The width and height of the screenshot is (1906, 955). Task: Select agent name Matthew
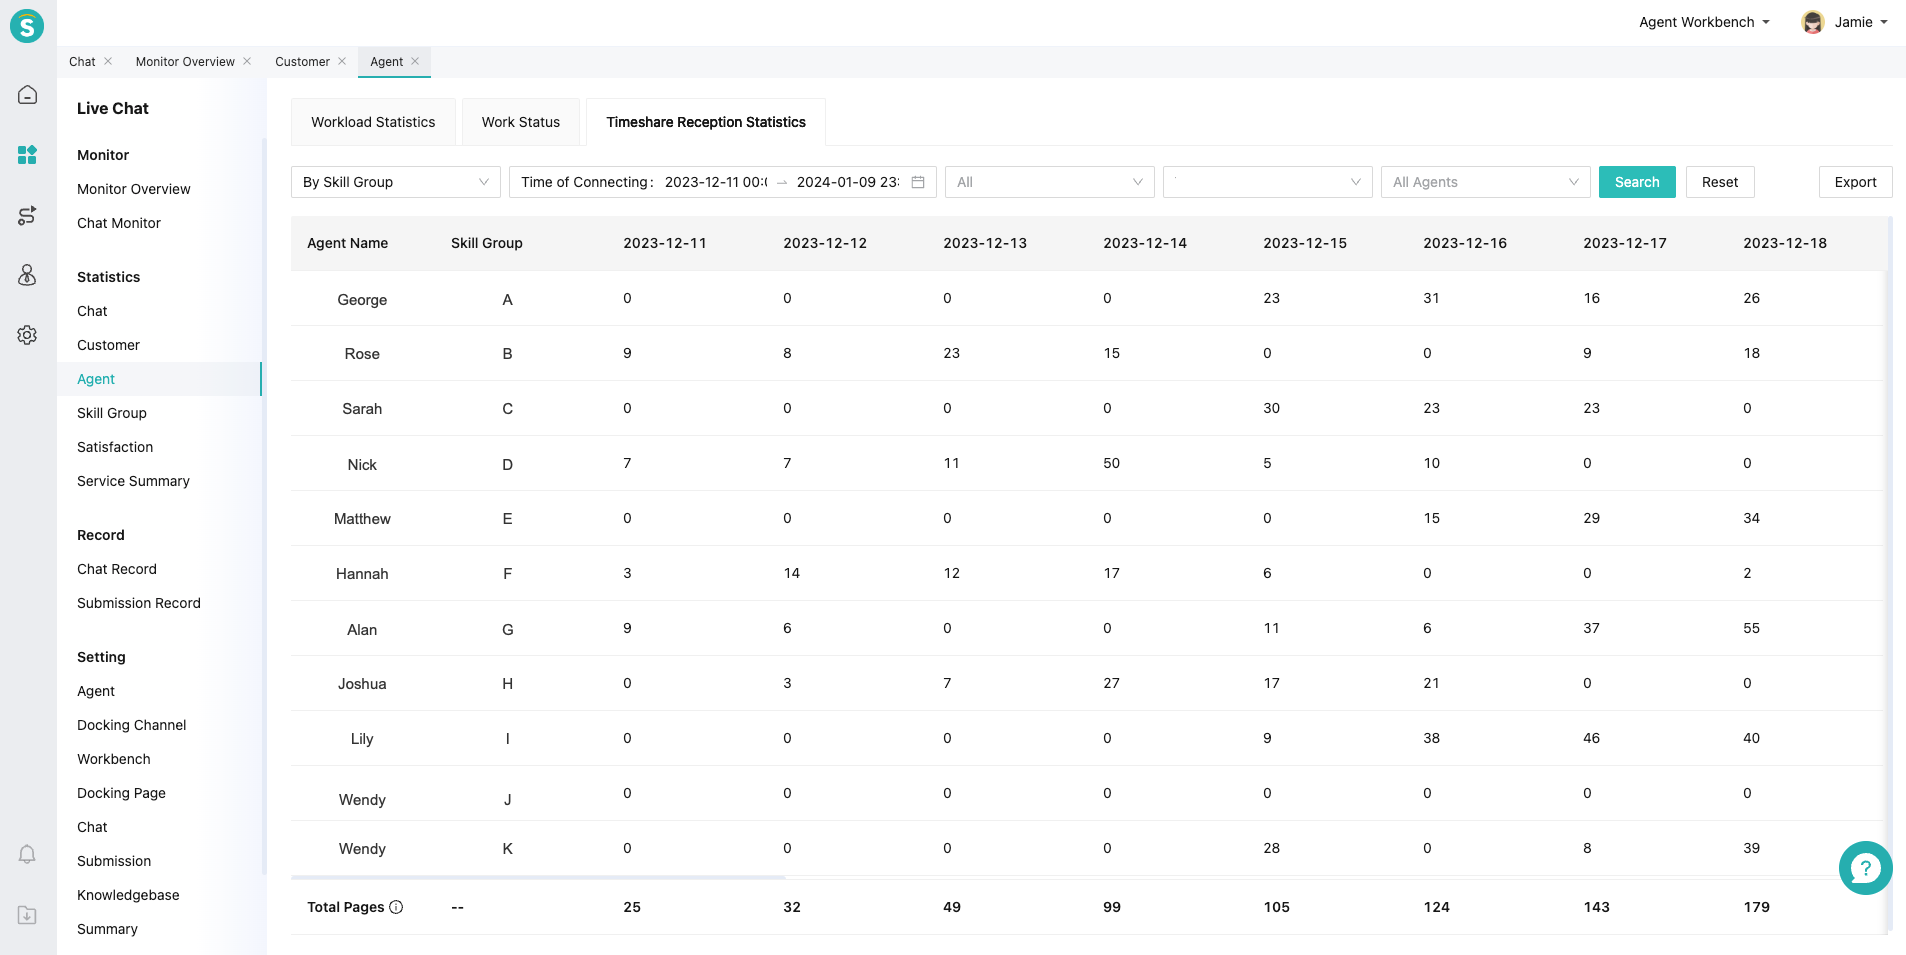click(x=362, y=519)
